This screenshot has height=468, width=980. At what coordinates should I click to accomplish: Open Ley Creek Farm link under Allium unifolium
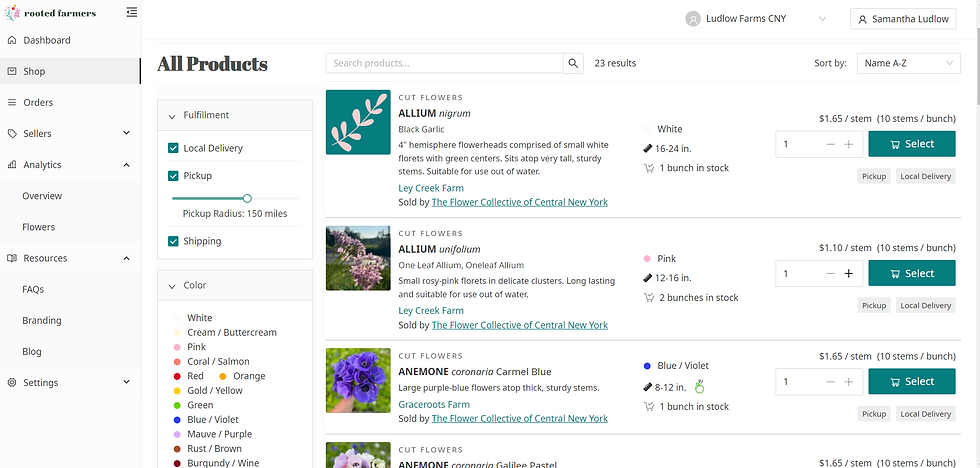(x=431, y=311)
